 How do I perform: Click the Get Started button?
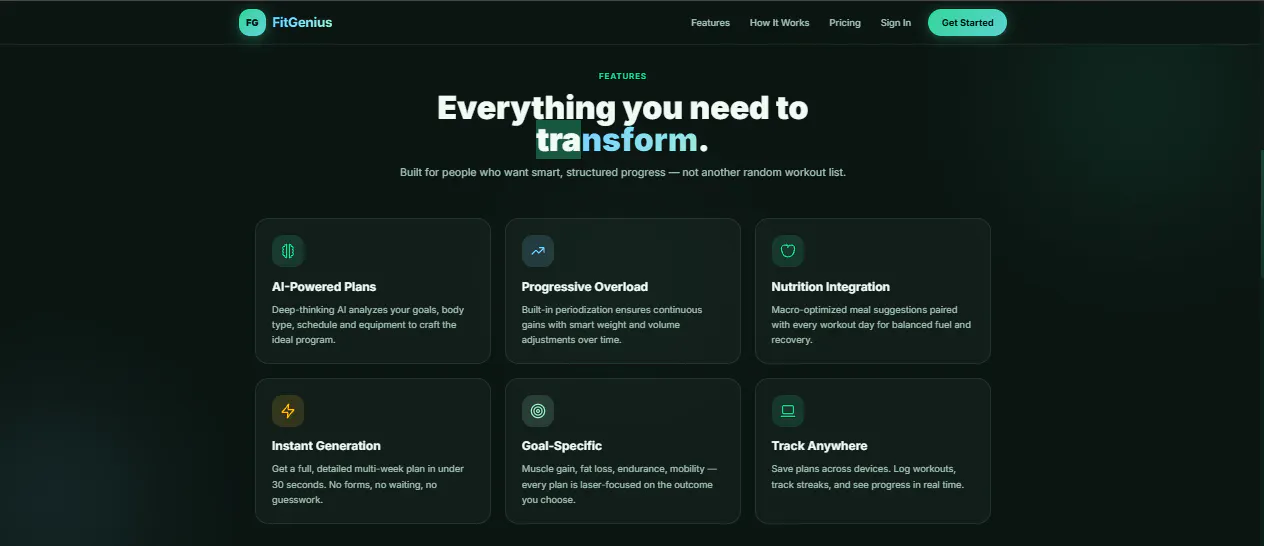click(x=967, y=23)
